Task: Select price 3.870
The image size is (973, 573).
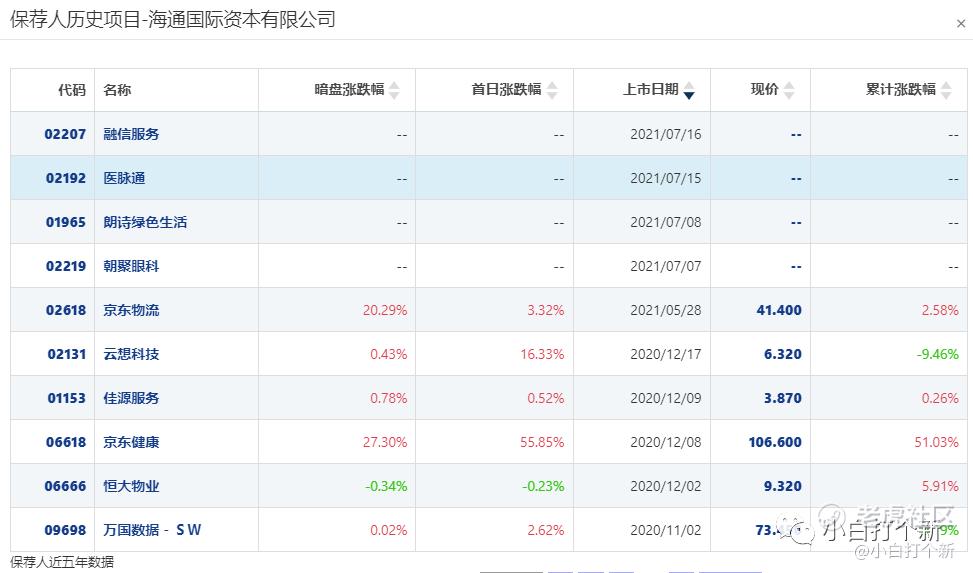Action: (782, 399)
